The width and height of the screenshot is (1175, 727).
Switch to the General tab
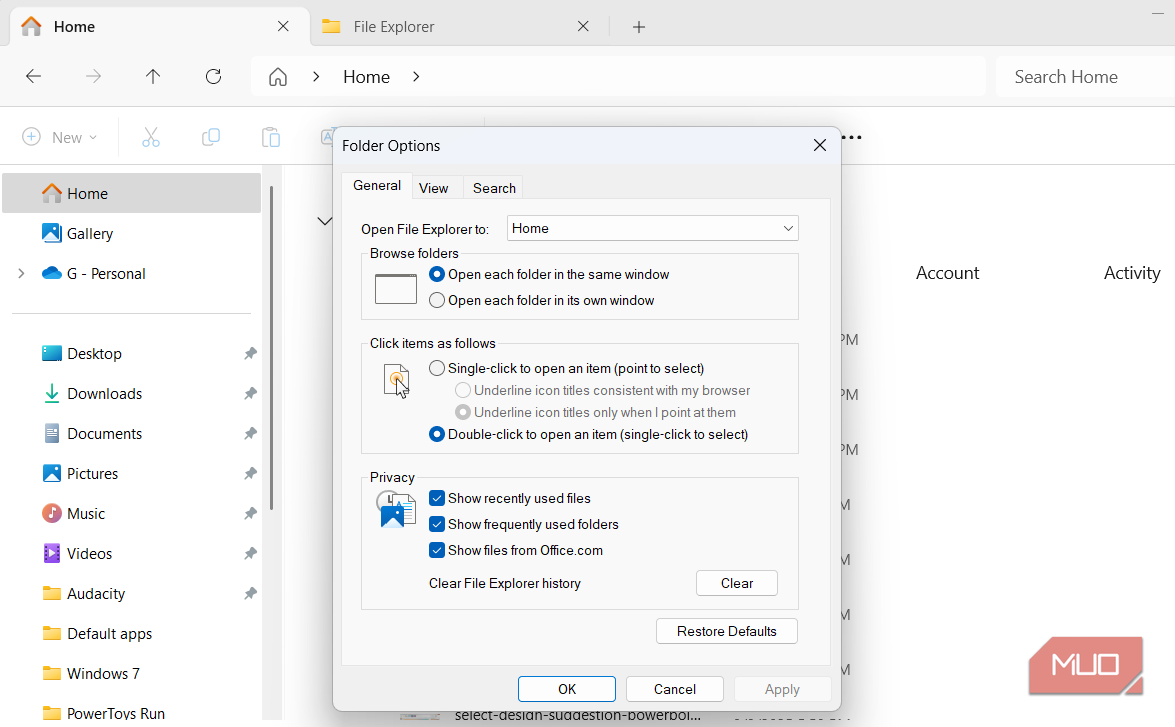point(377,185)
